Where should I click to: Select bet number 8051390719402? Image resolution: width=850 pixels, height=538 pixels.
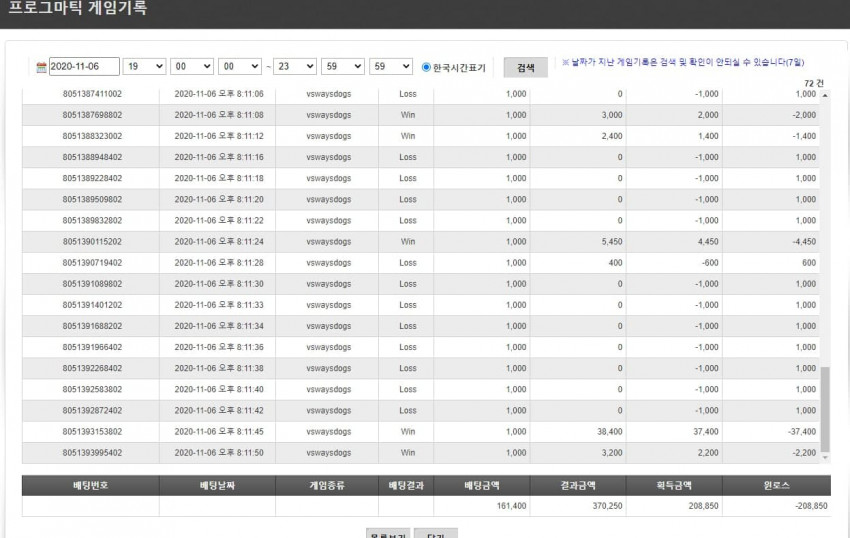tap(92, 263)
